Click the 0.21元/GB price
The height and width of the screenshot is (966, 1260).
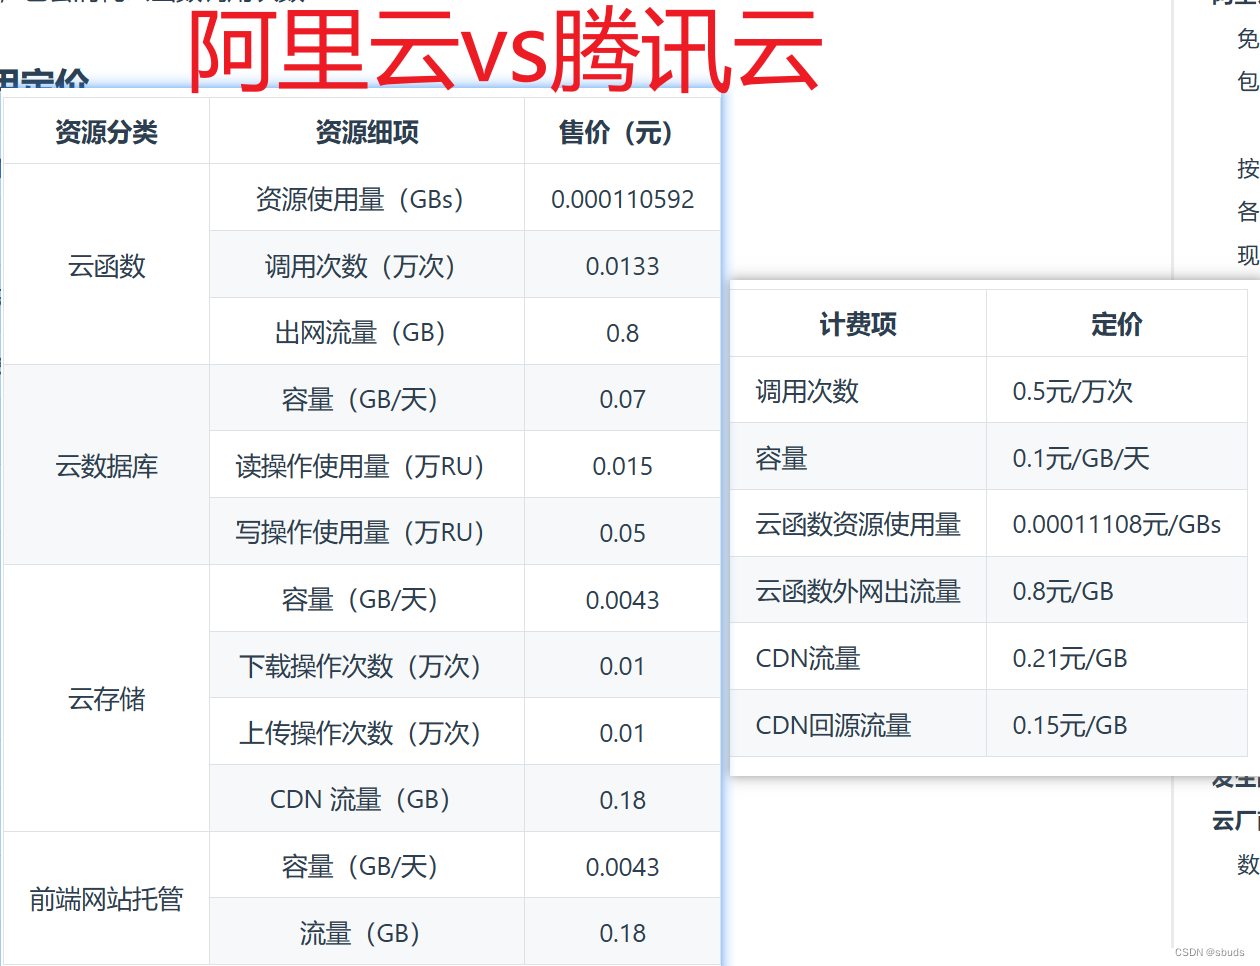point(1070,658)
